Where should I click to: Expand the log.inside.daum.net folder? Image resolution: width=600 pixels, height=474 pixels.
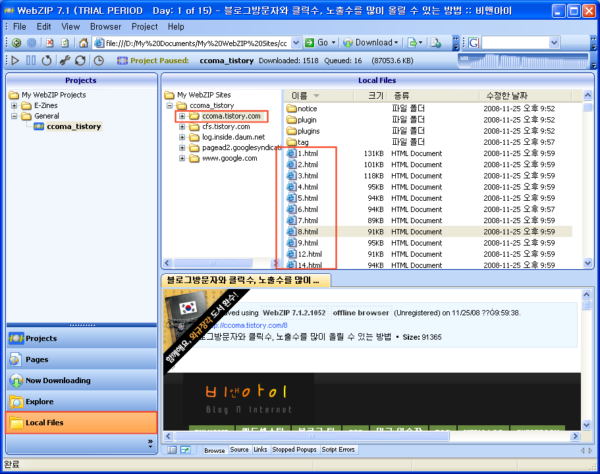click(x=182, y=137)
